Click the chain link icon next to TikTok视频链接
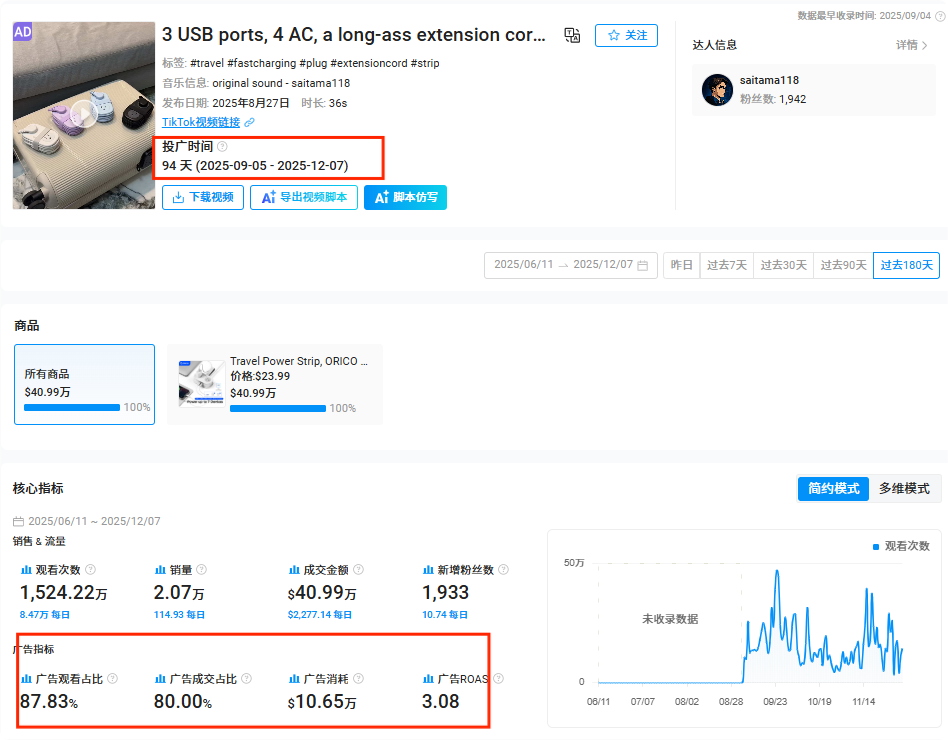 coord(247,122)
